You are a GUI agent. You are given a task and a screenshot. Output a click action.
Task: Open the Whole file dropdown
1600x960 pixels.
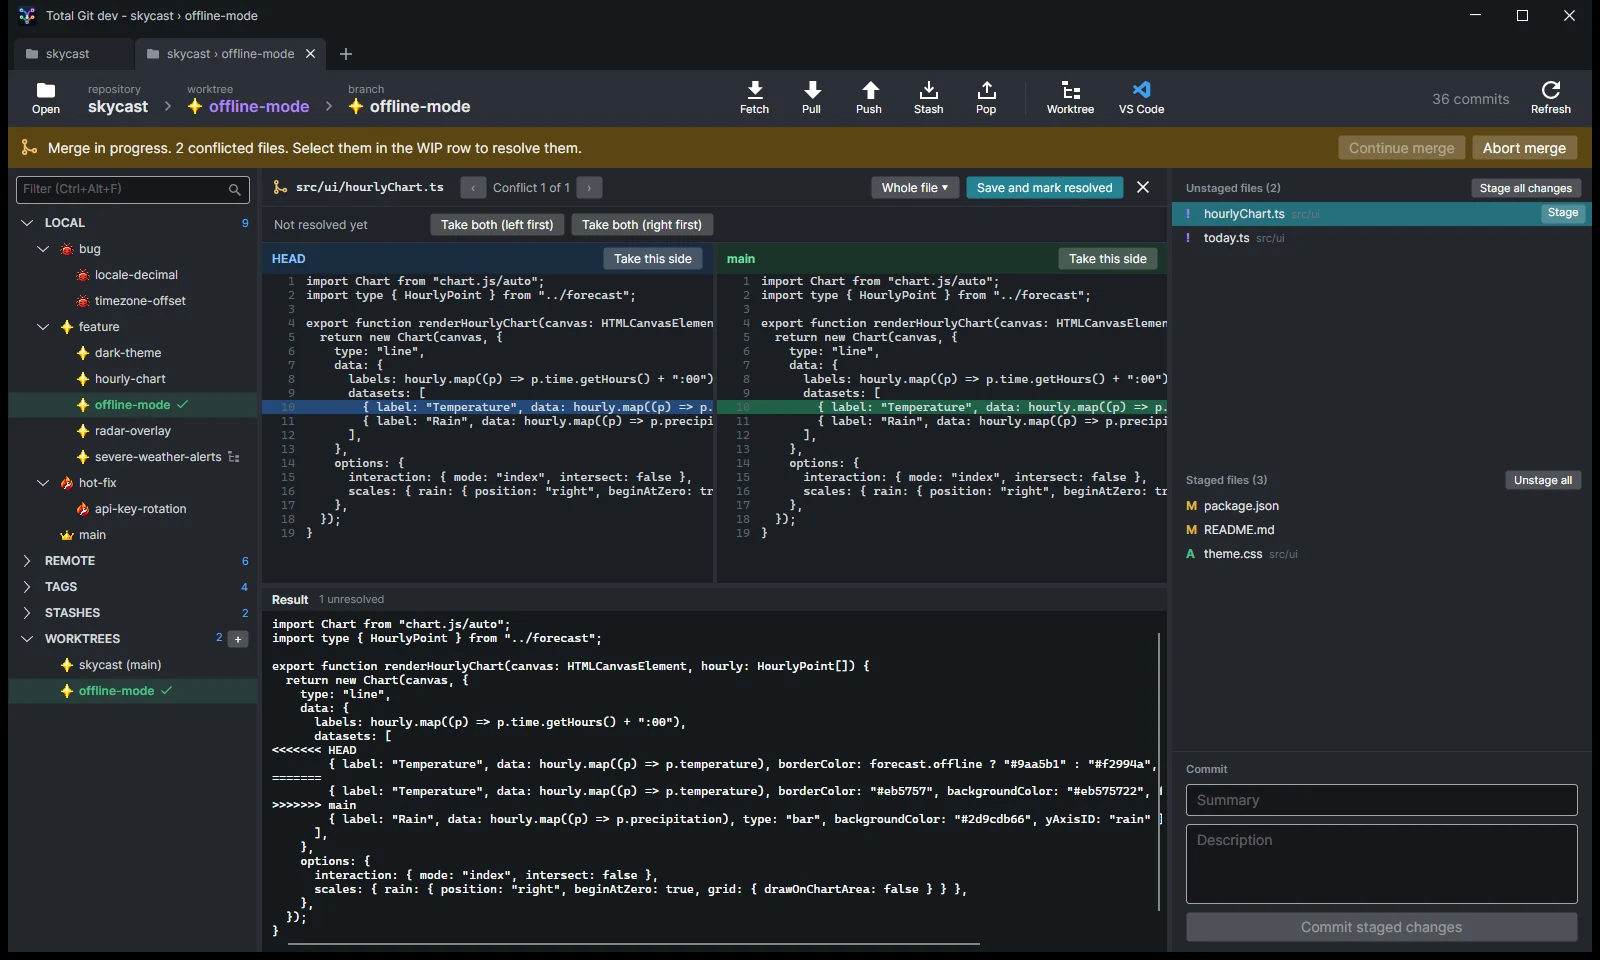point(915,188)
